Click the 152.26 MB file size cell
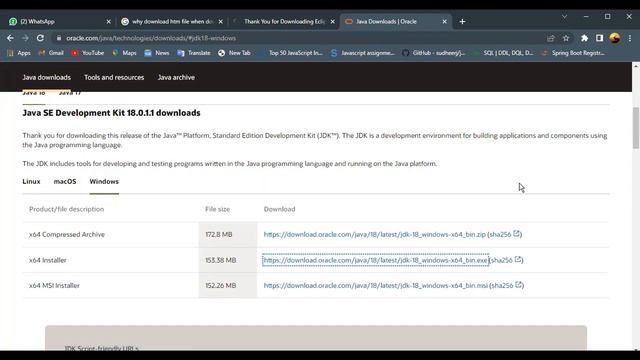 [x=228, y=285]
